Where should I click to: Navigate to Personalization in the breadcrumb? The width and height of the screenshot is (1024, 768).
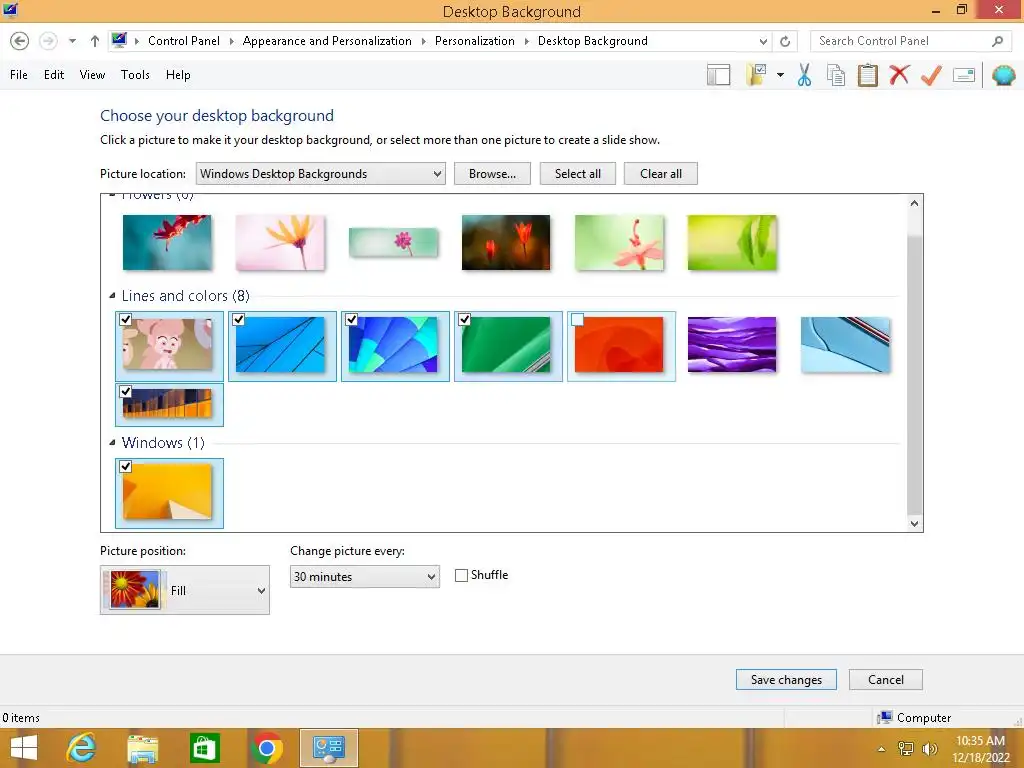(474, 41)
